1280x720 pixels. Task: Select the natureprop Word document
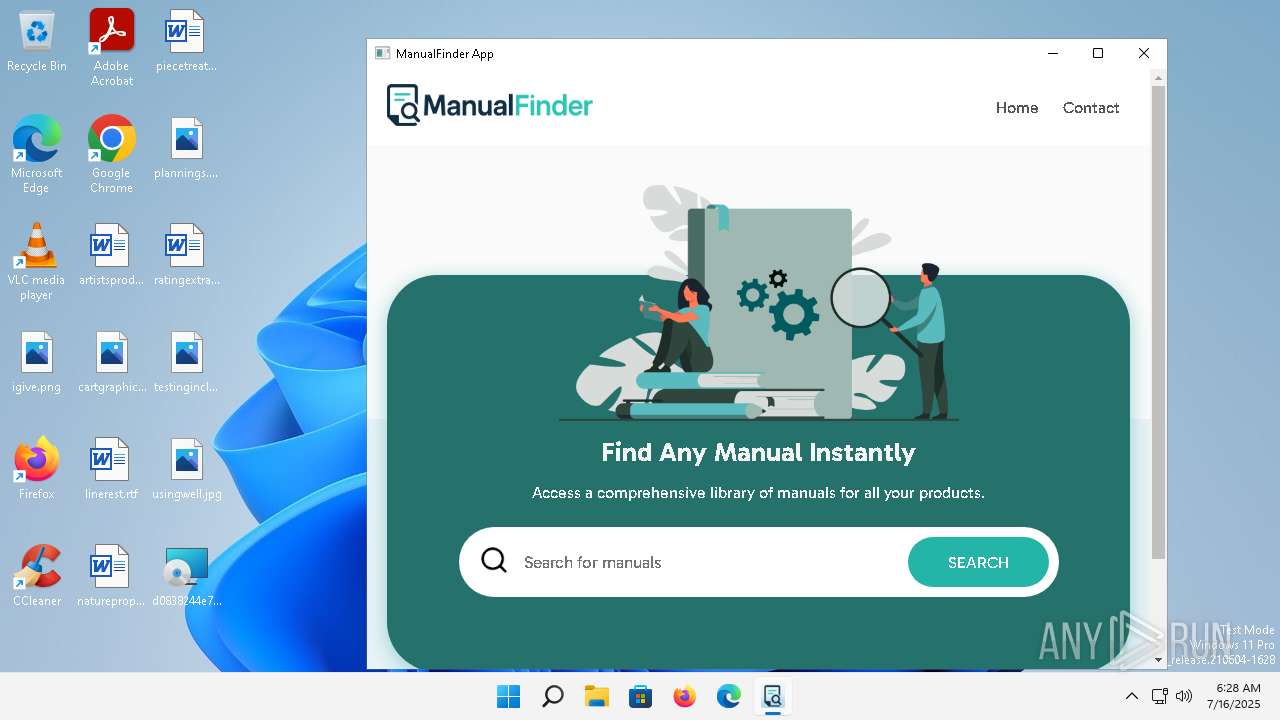pos(112,576)
